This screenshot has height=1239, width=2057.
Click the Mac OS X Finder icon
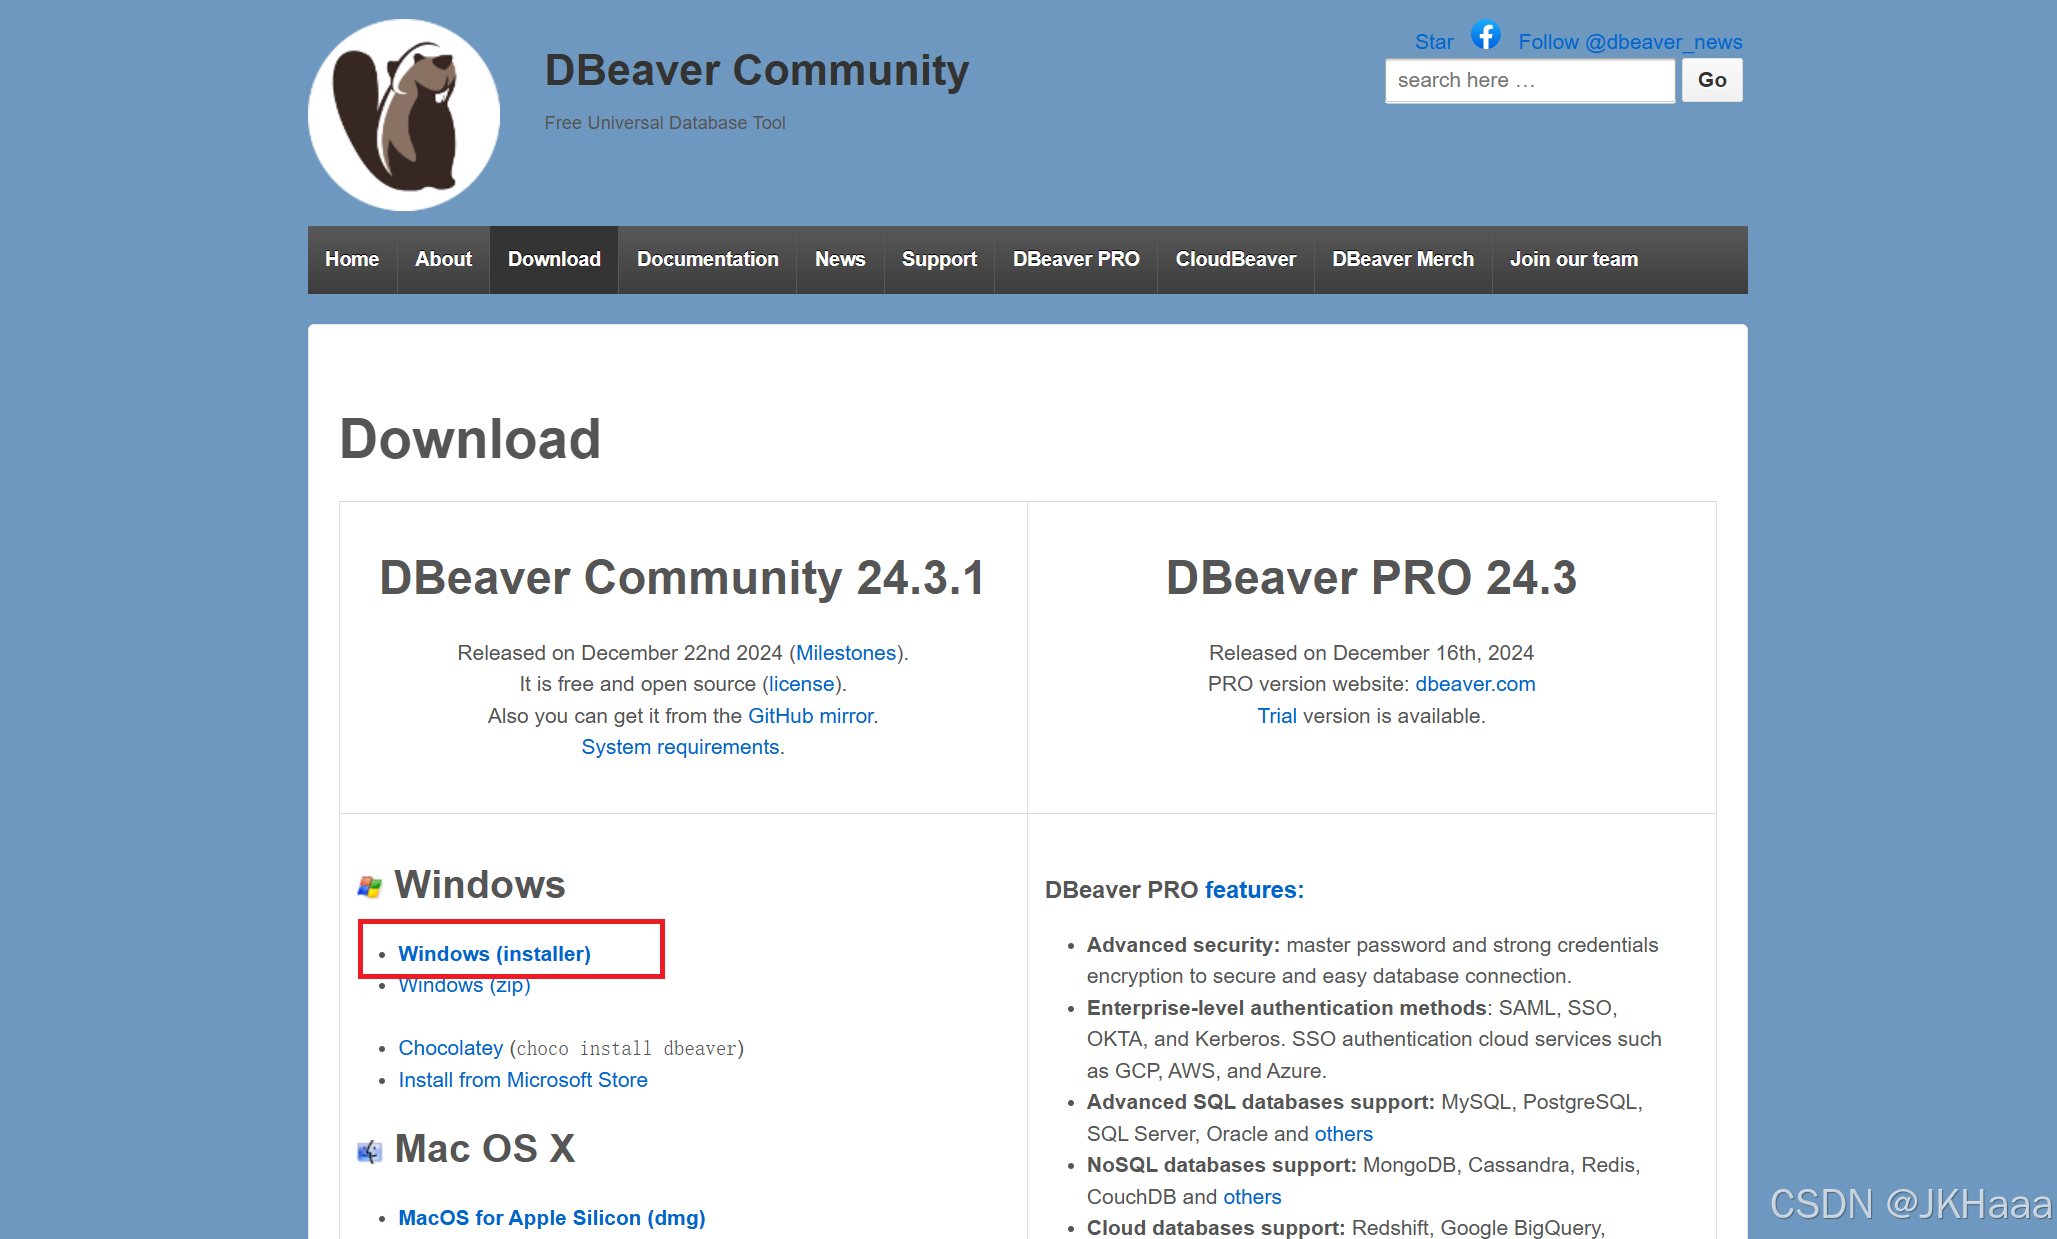tap(370, 1151)
